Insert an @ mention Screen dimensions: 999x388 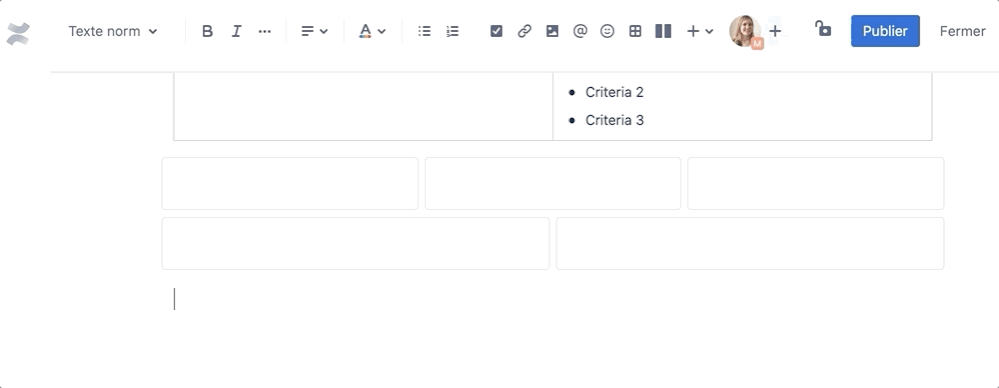click(580, 31)
